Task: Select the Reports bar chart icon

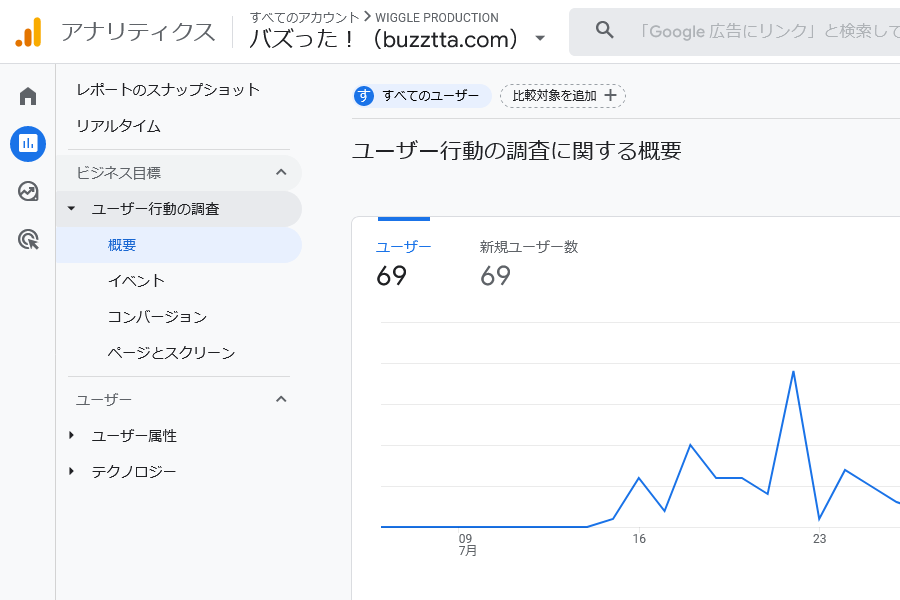Action: point(28,143)
